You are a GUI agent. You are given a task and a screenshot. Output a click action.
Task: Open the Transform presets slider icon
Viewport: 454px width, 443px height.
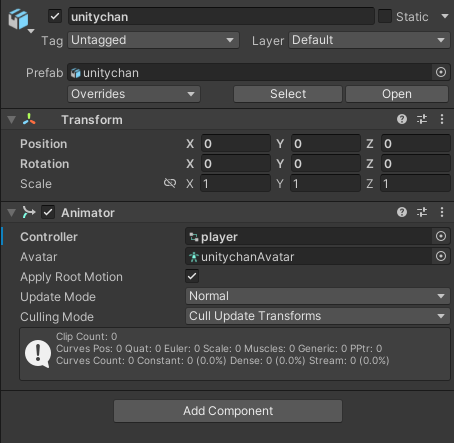(x=422, y=119)
